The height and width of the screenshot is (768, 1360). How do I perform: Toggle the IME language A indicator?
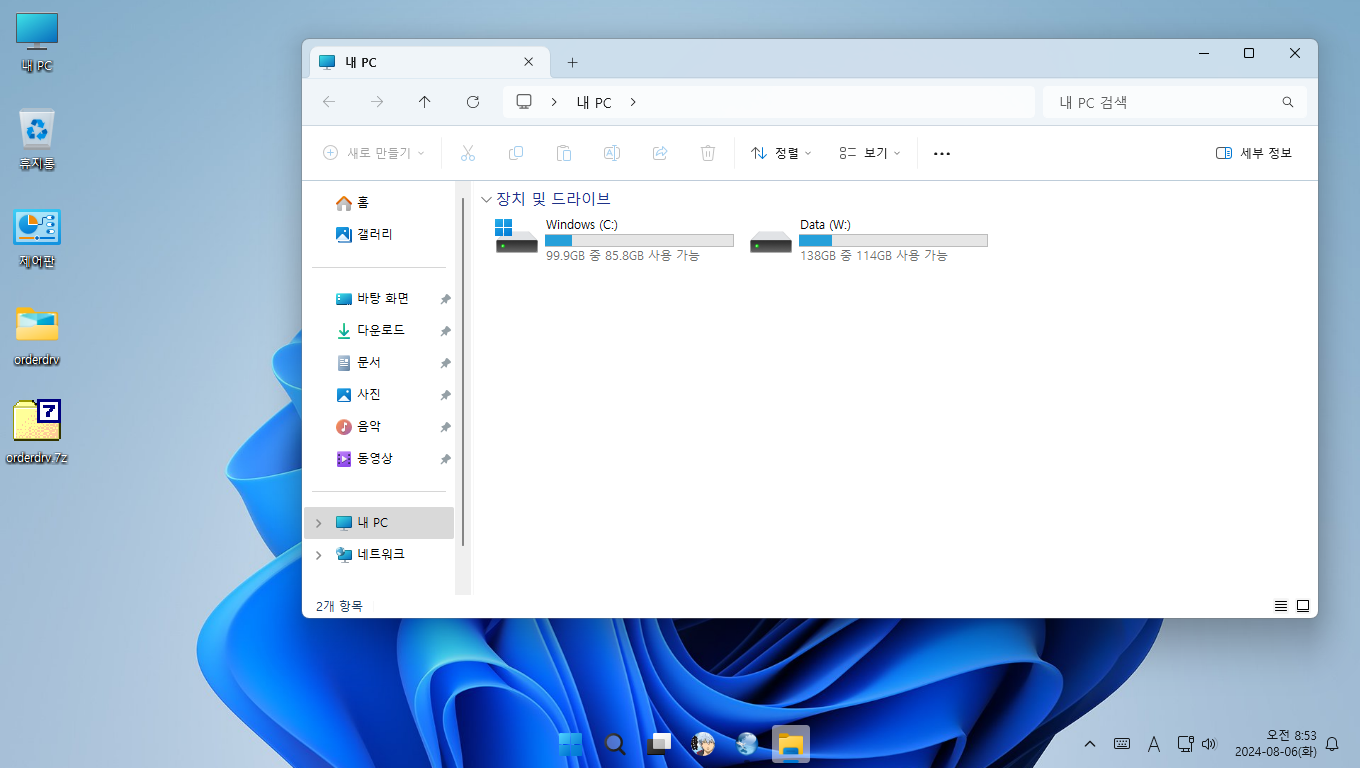click(x=1153, y=744)
